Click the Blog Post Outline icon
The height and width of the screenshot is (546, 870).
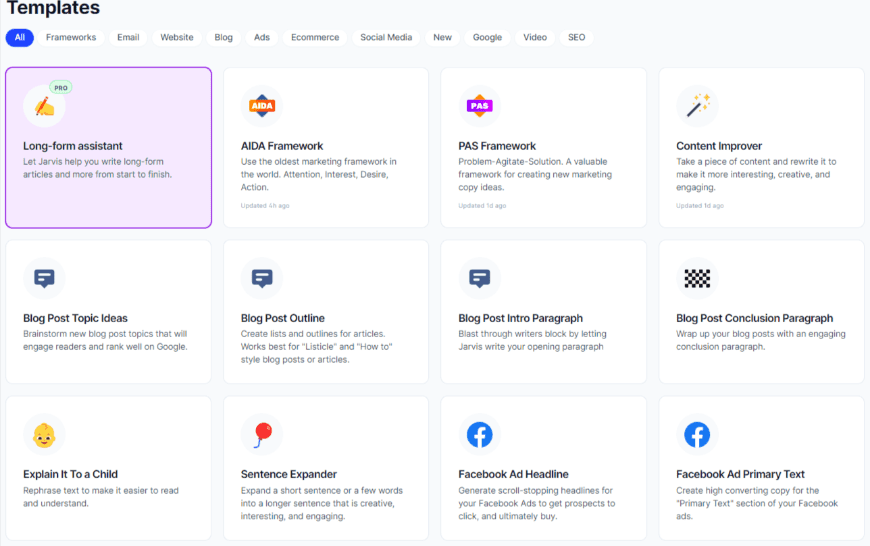pos(262,278)
